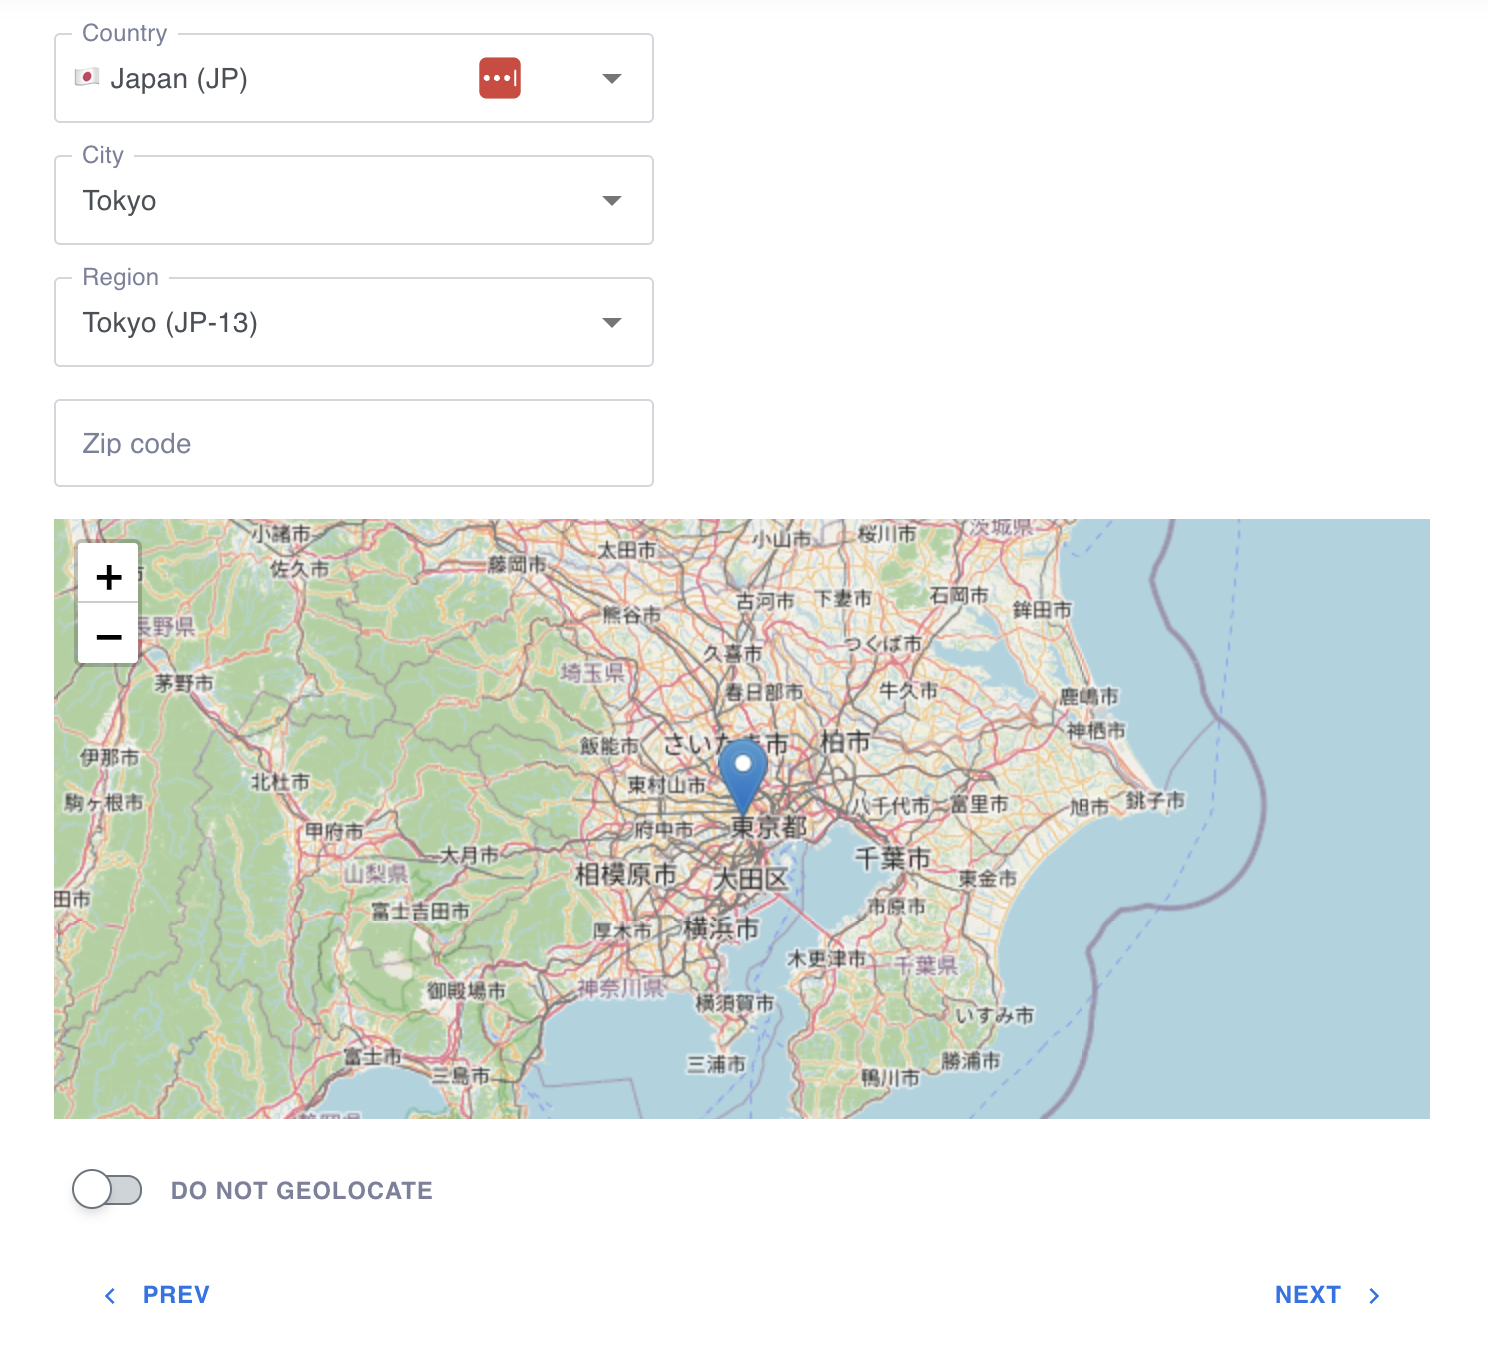Screen dimensions: 1488x1360
Task: Click the left chevron beside PREV
Action: (110, 1296)
